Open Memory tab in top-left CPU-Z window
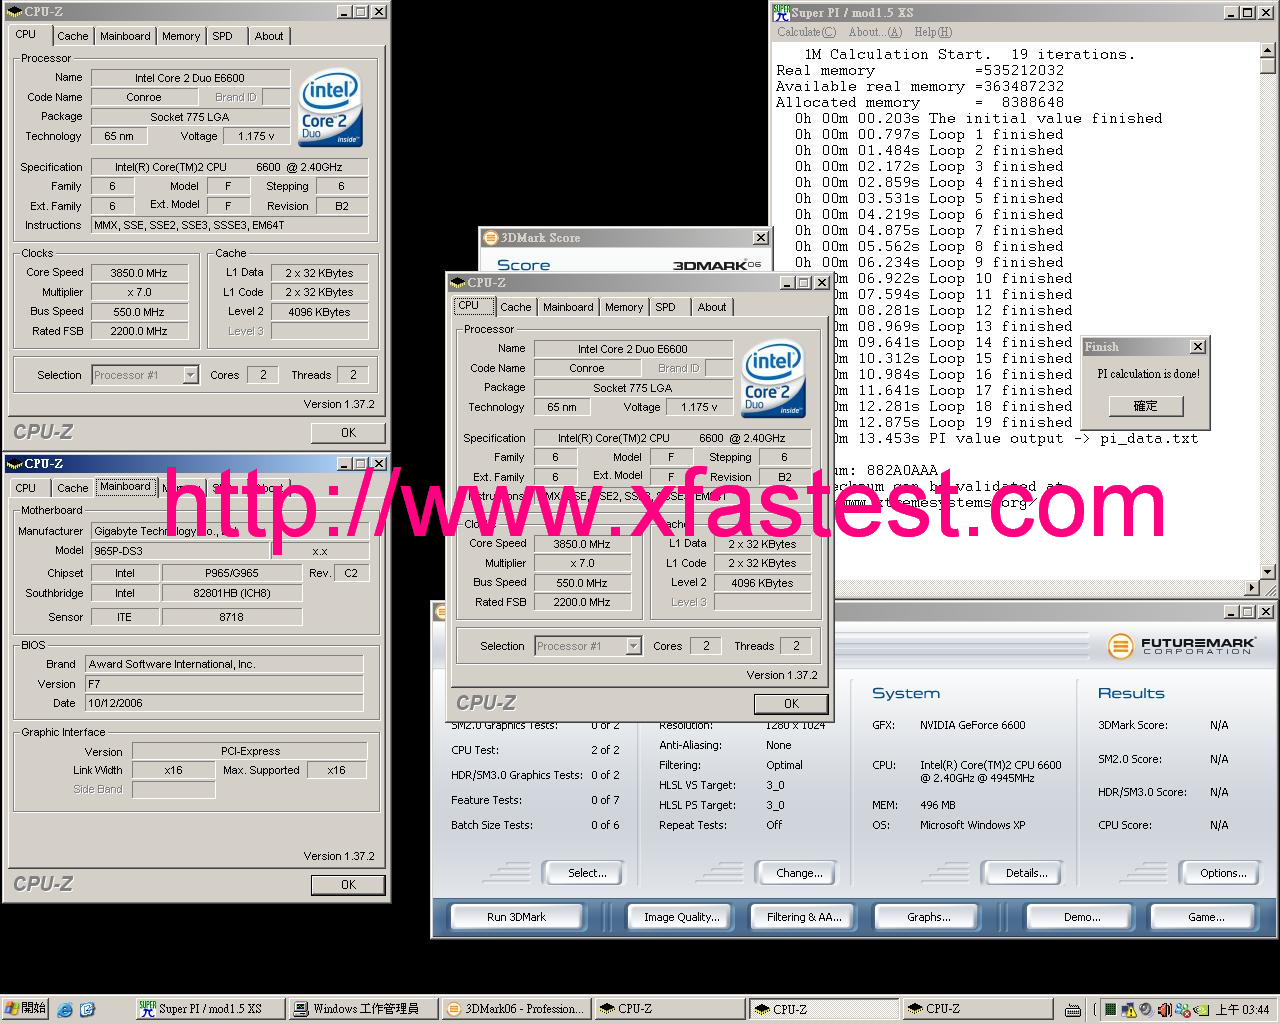 click(181, 36)
